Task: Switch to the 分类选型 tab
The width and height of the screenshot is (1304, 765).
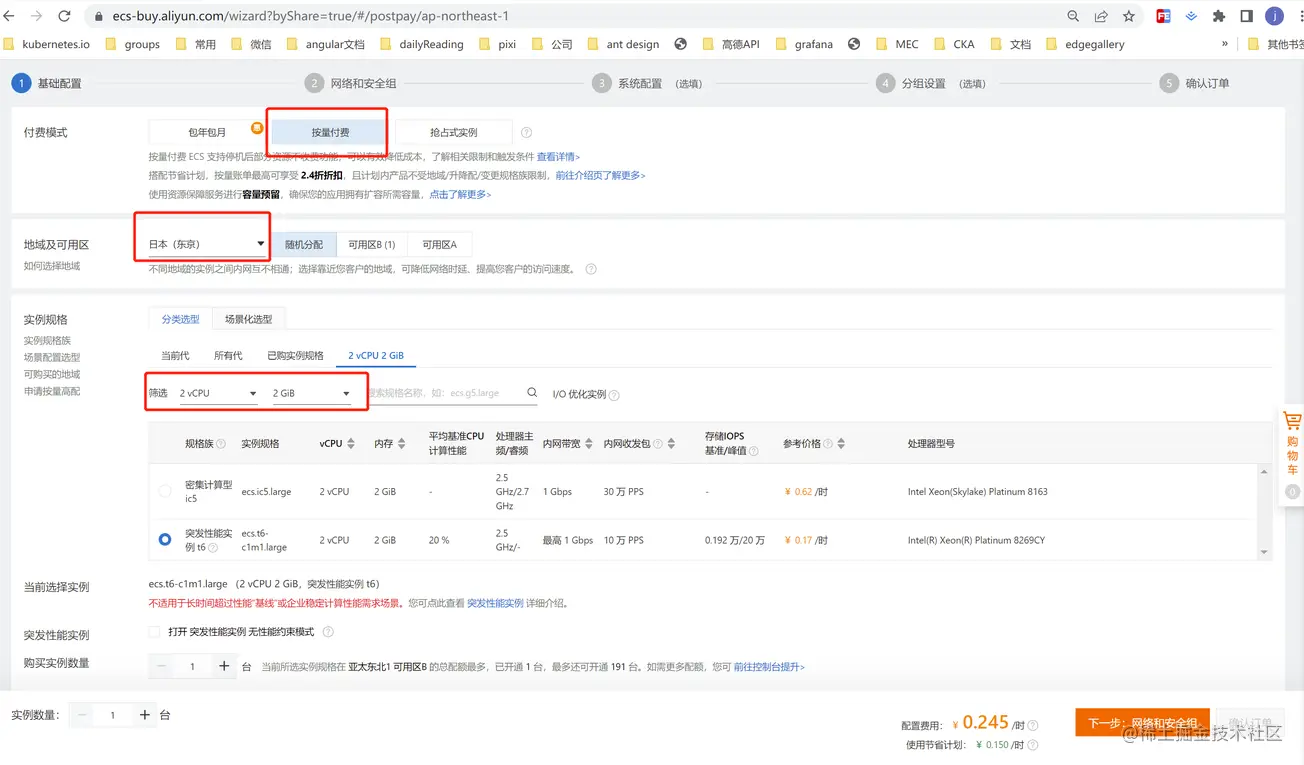Action: [181, 319]
